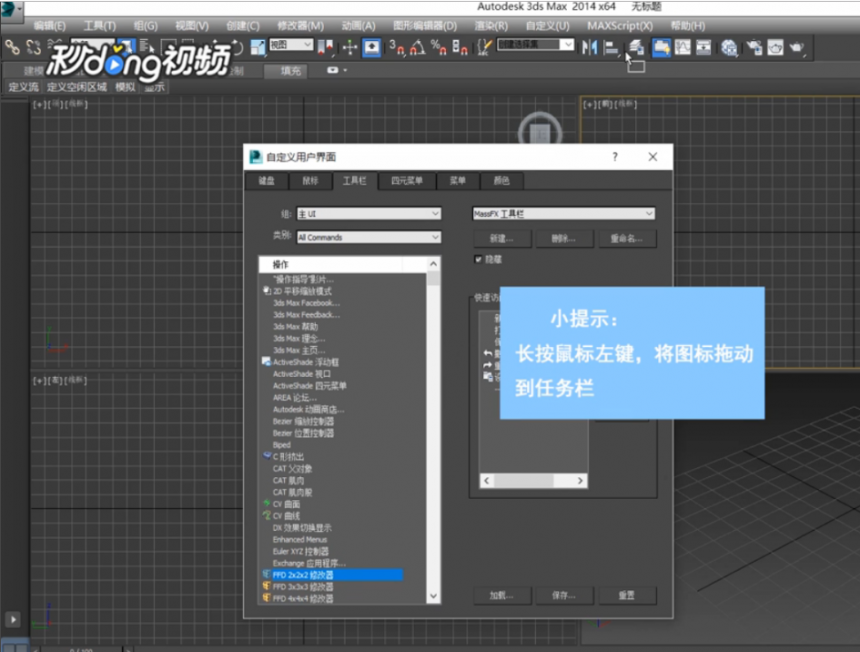This screenshot has height=652, width=860.
Task: Click action list scroll down arrow
Action: [x=433, y=597]
